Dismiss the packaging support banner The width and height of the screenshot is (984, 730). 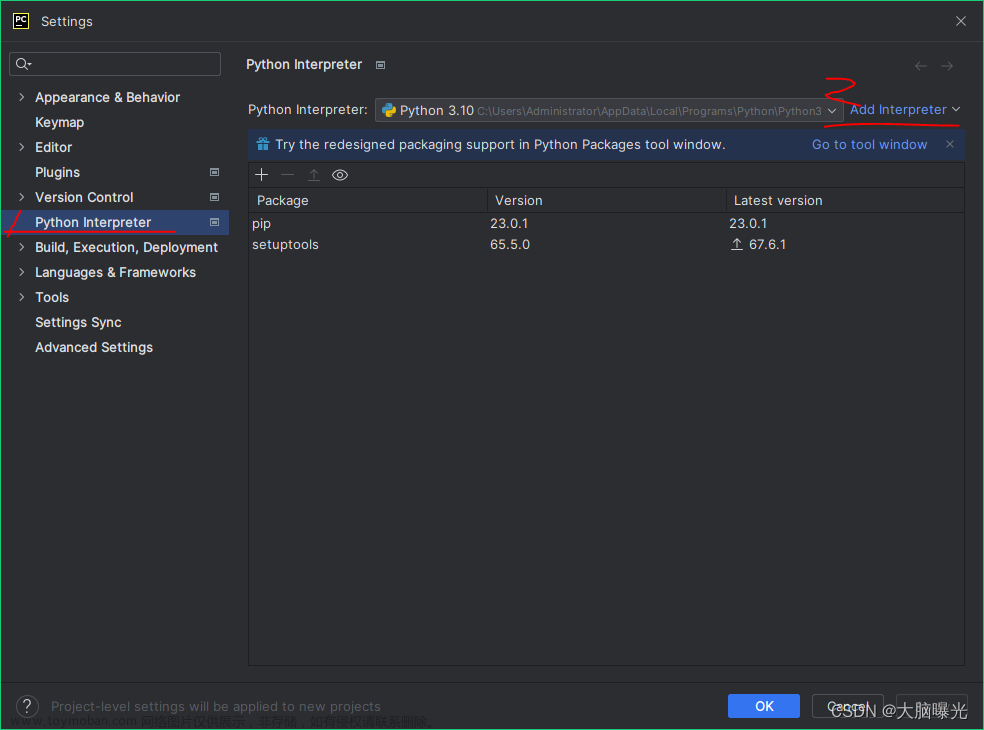tap(950, 144)
